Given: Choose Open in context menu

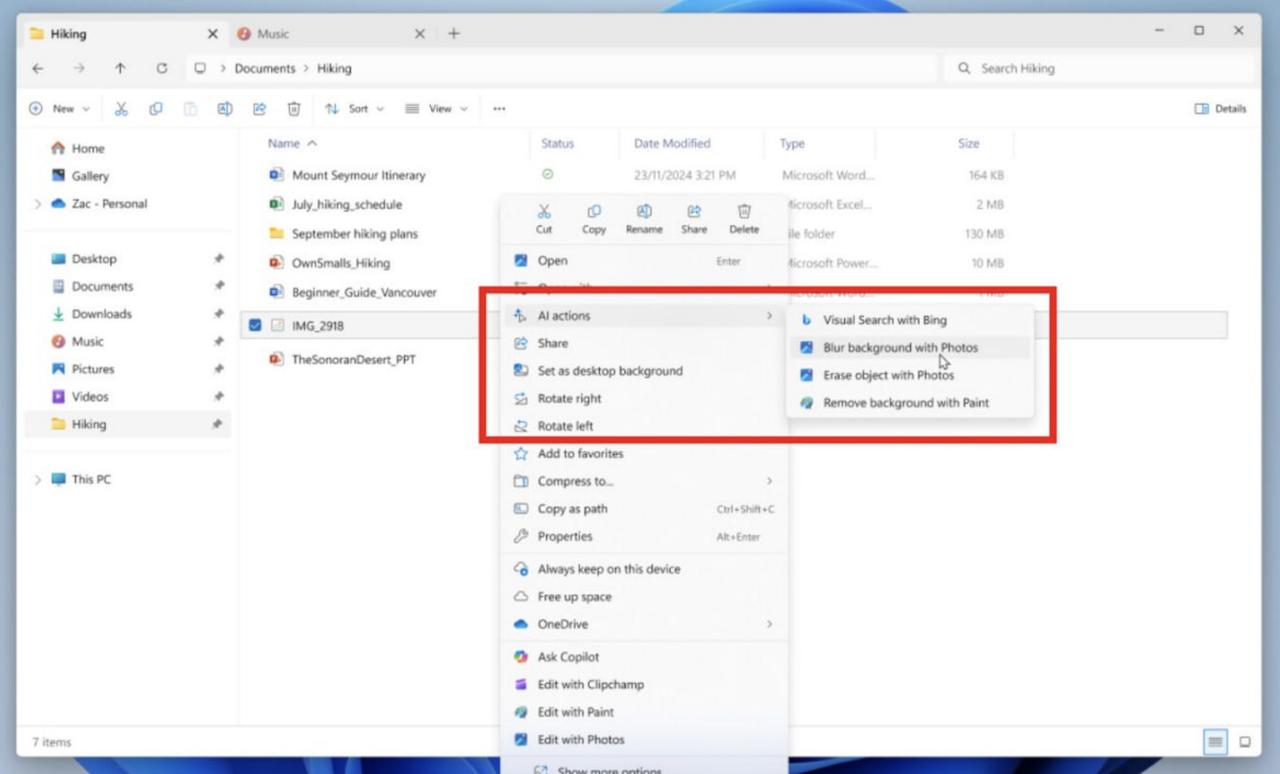Looking at the screenshot, I should [x=644, y=261].
